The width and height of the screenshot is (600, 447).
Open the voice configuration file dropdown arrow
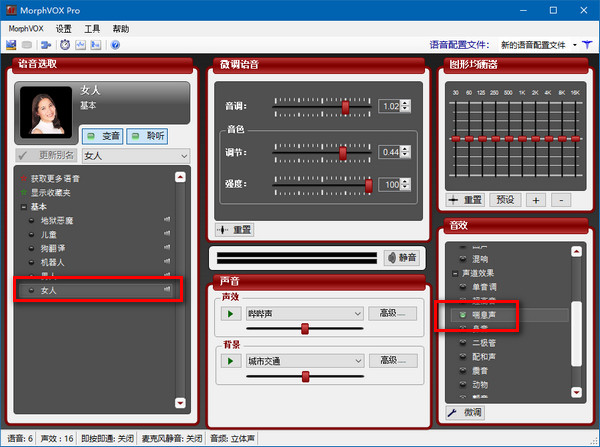coord(575,45)
